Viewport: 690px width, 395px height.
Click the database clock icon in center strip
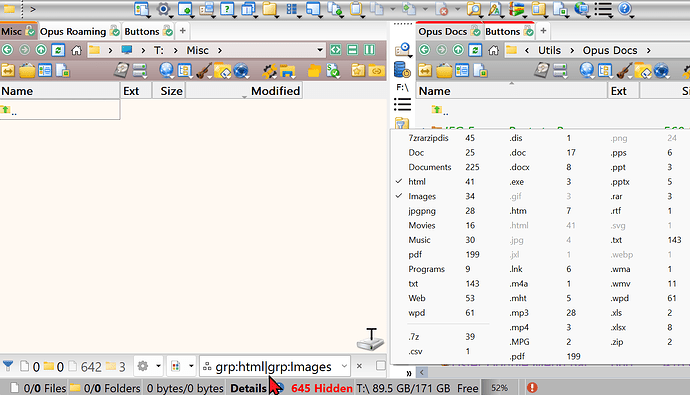click(402, 70)
